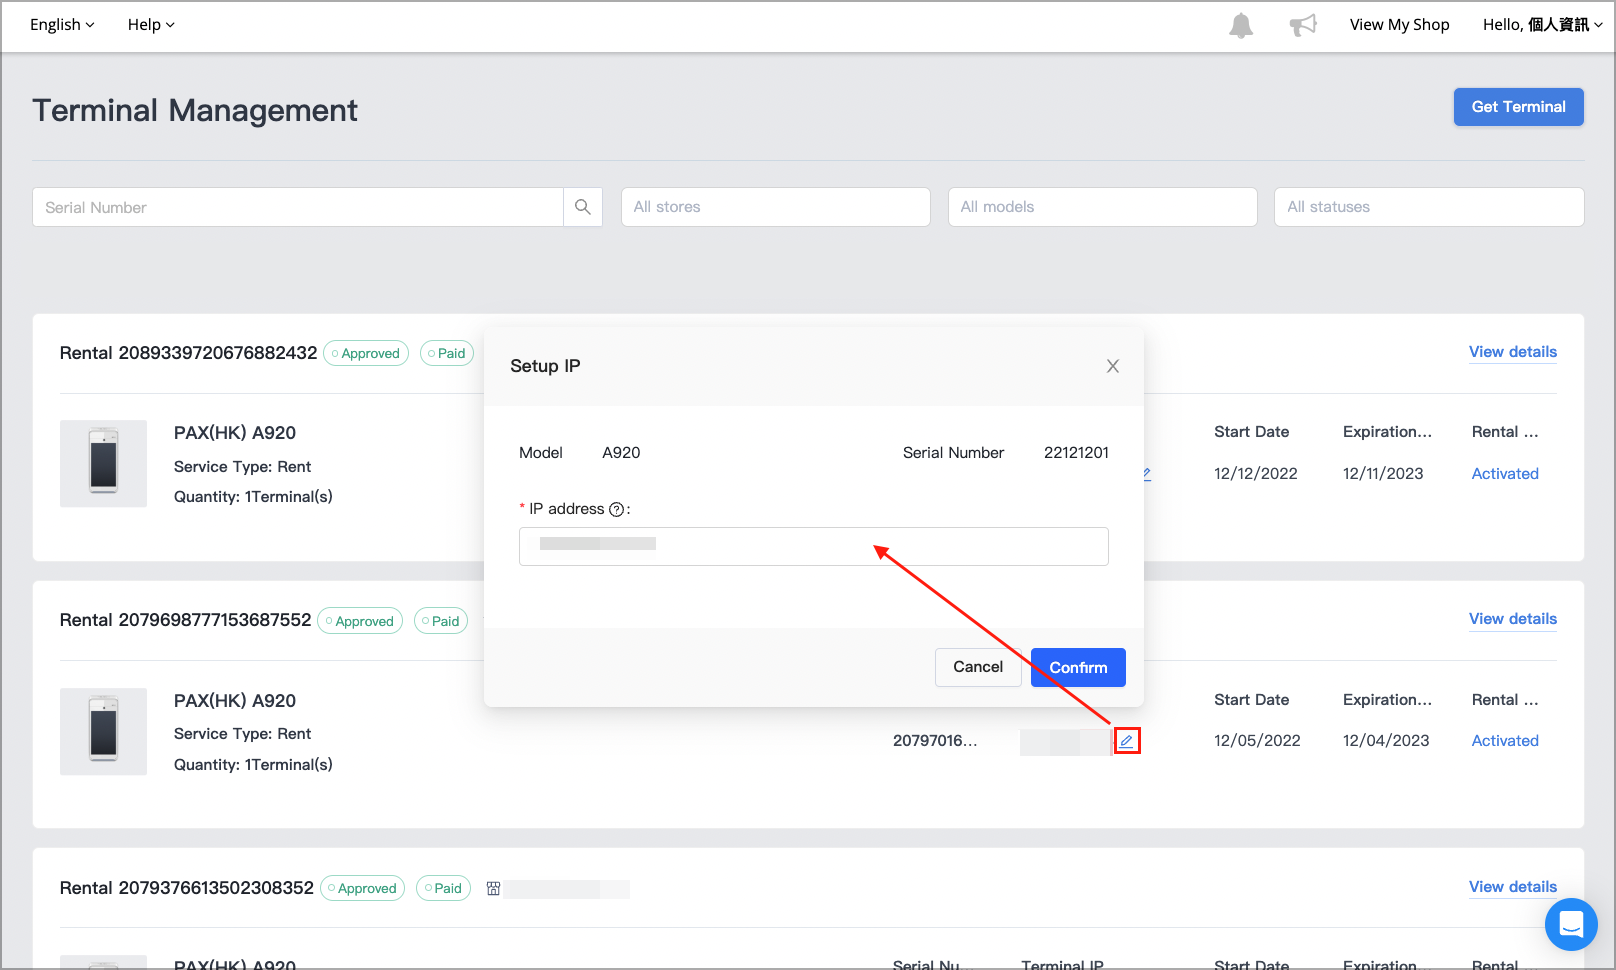
Task: Click the Terminal Management heading
Action: point(195,110)
